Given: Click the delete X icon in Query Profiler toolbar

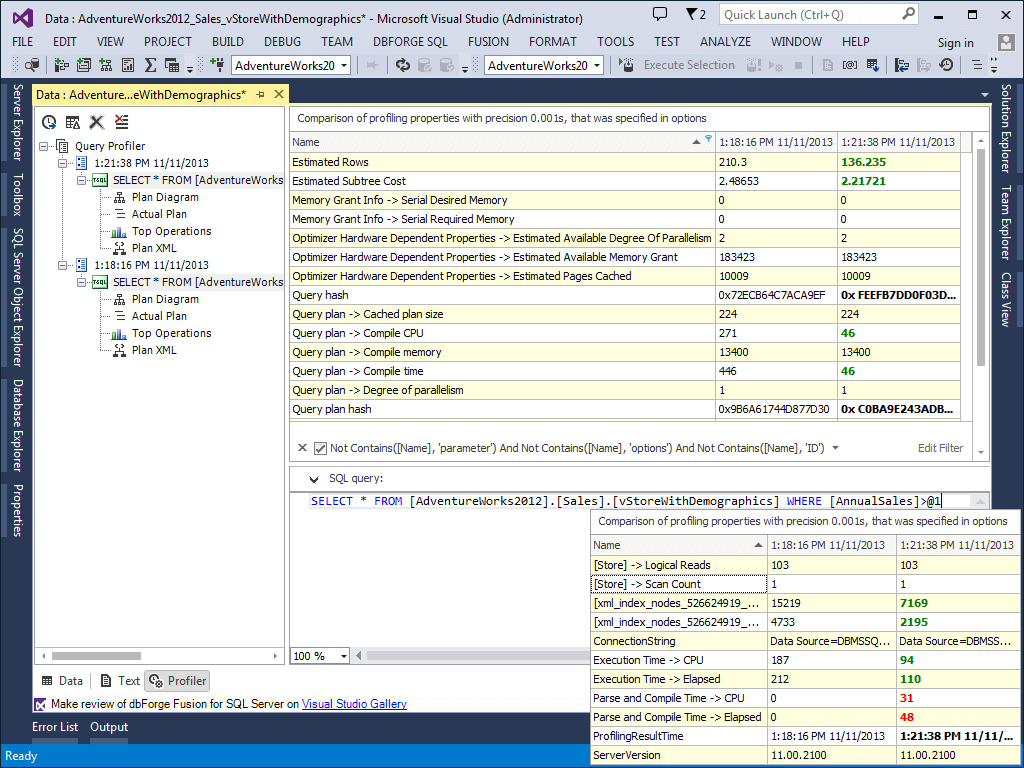Looking at the screenshot, I should (96, 121).
